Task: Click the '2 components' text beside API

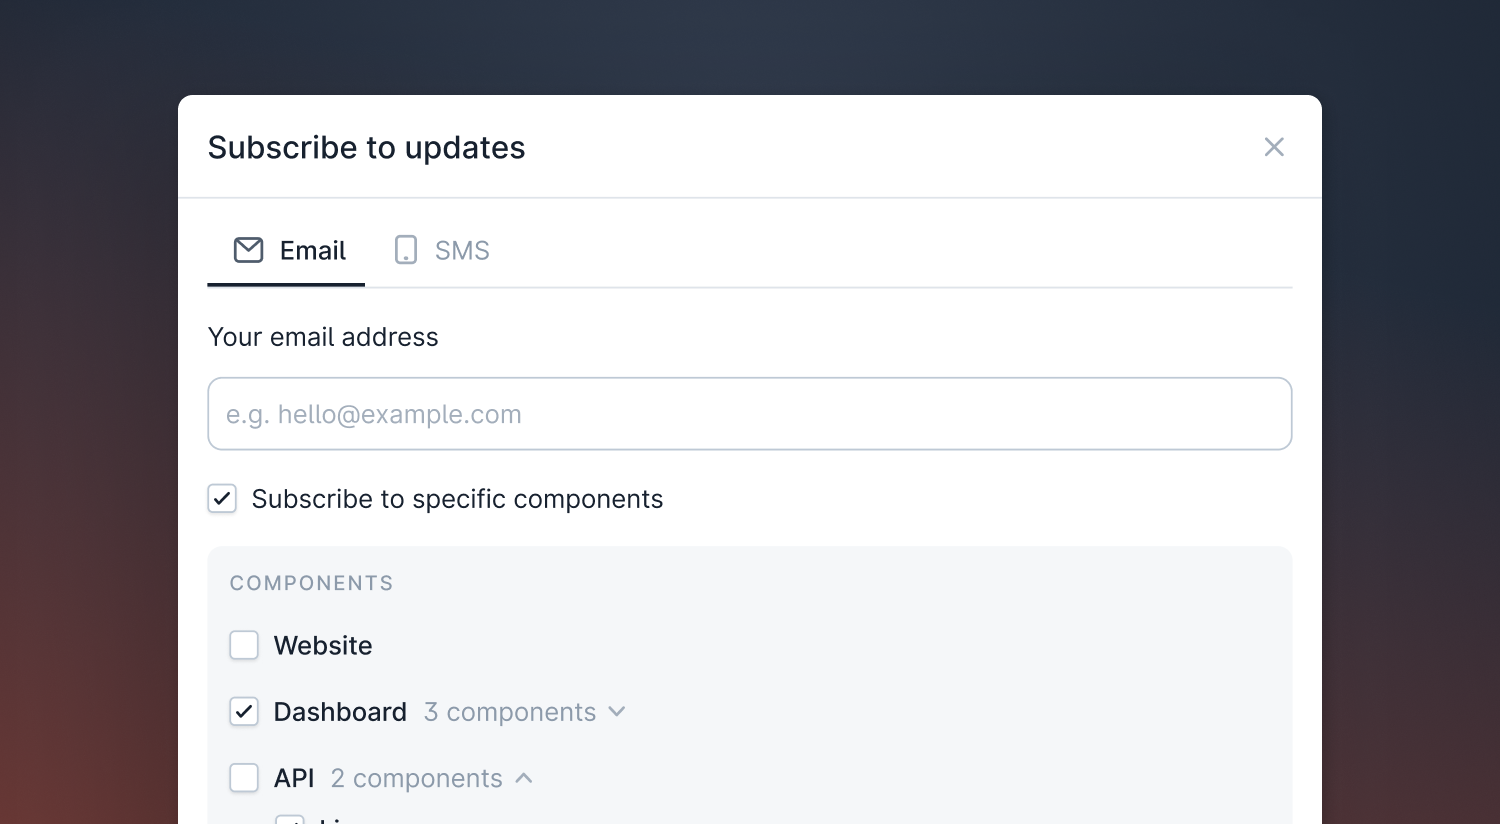Action: pos(416,778)
